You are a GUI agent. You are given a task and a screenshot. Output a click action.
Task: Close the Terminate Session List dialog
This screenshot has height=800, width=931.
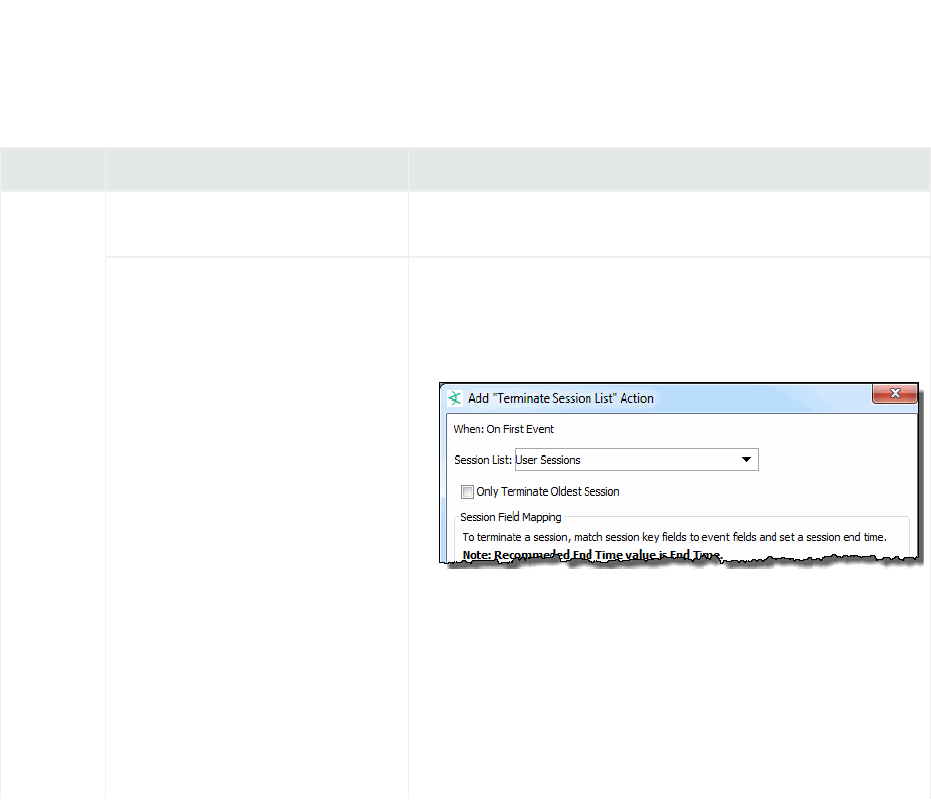coord(895,393)
